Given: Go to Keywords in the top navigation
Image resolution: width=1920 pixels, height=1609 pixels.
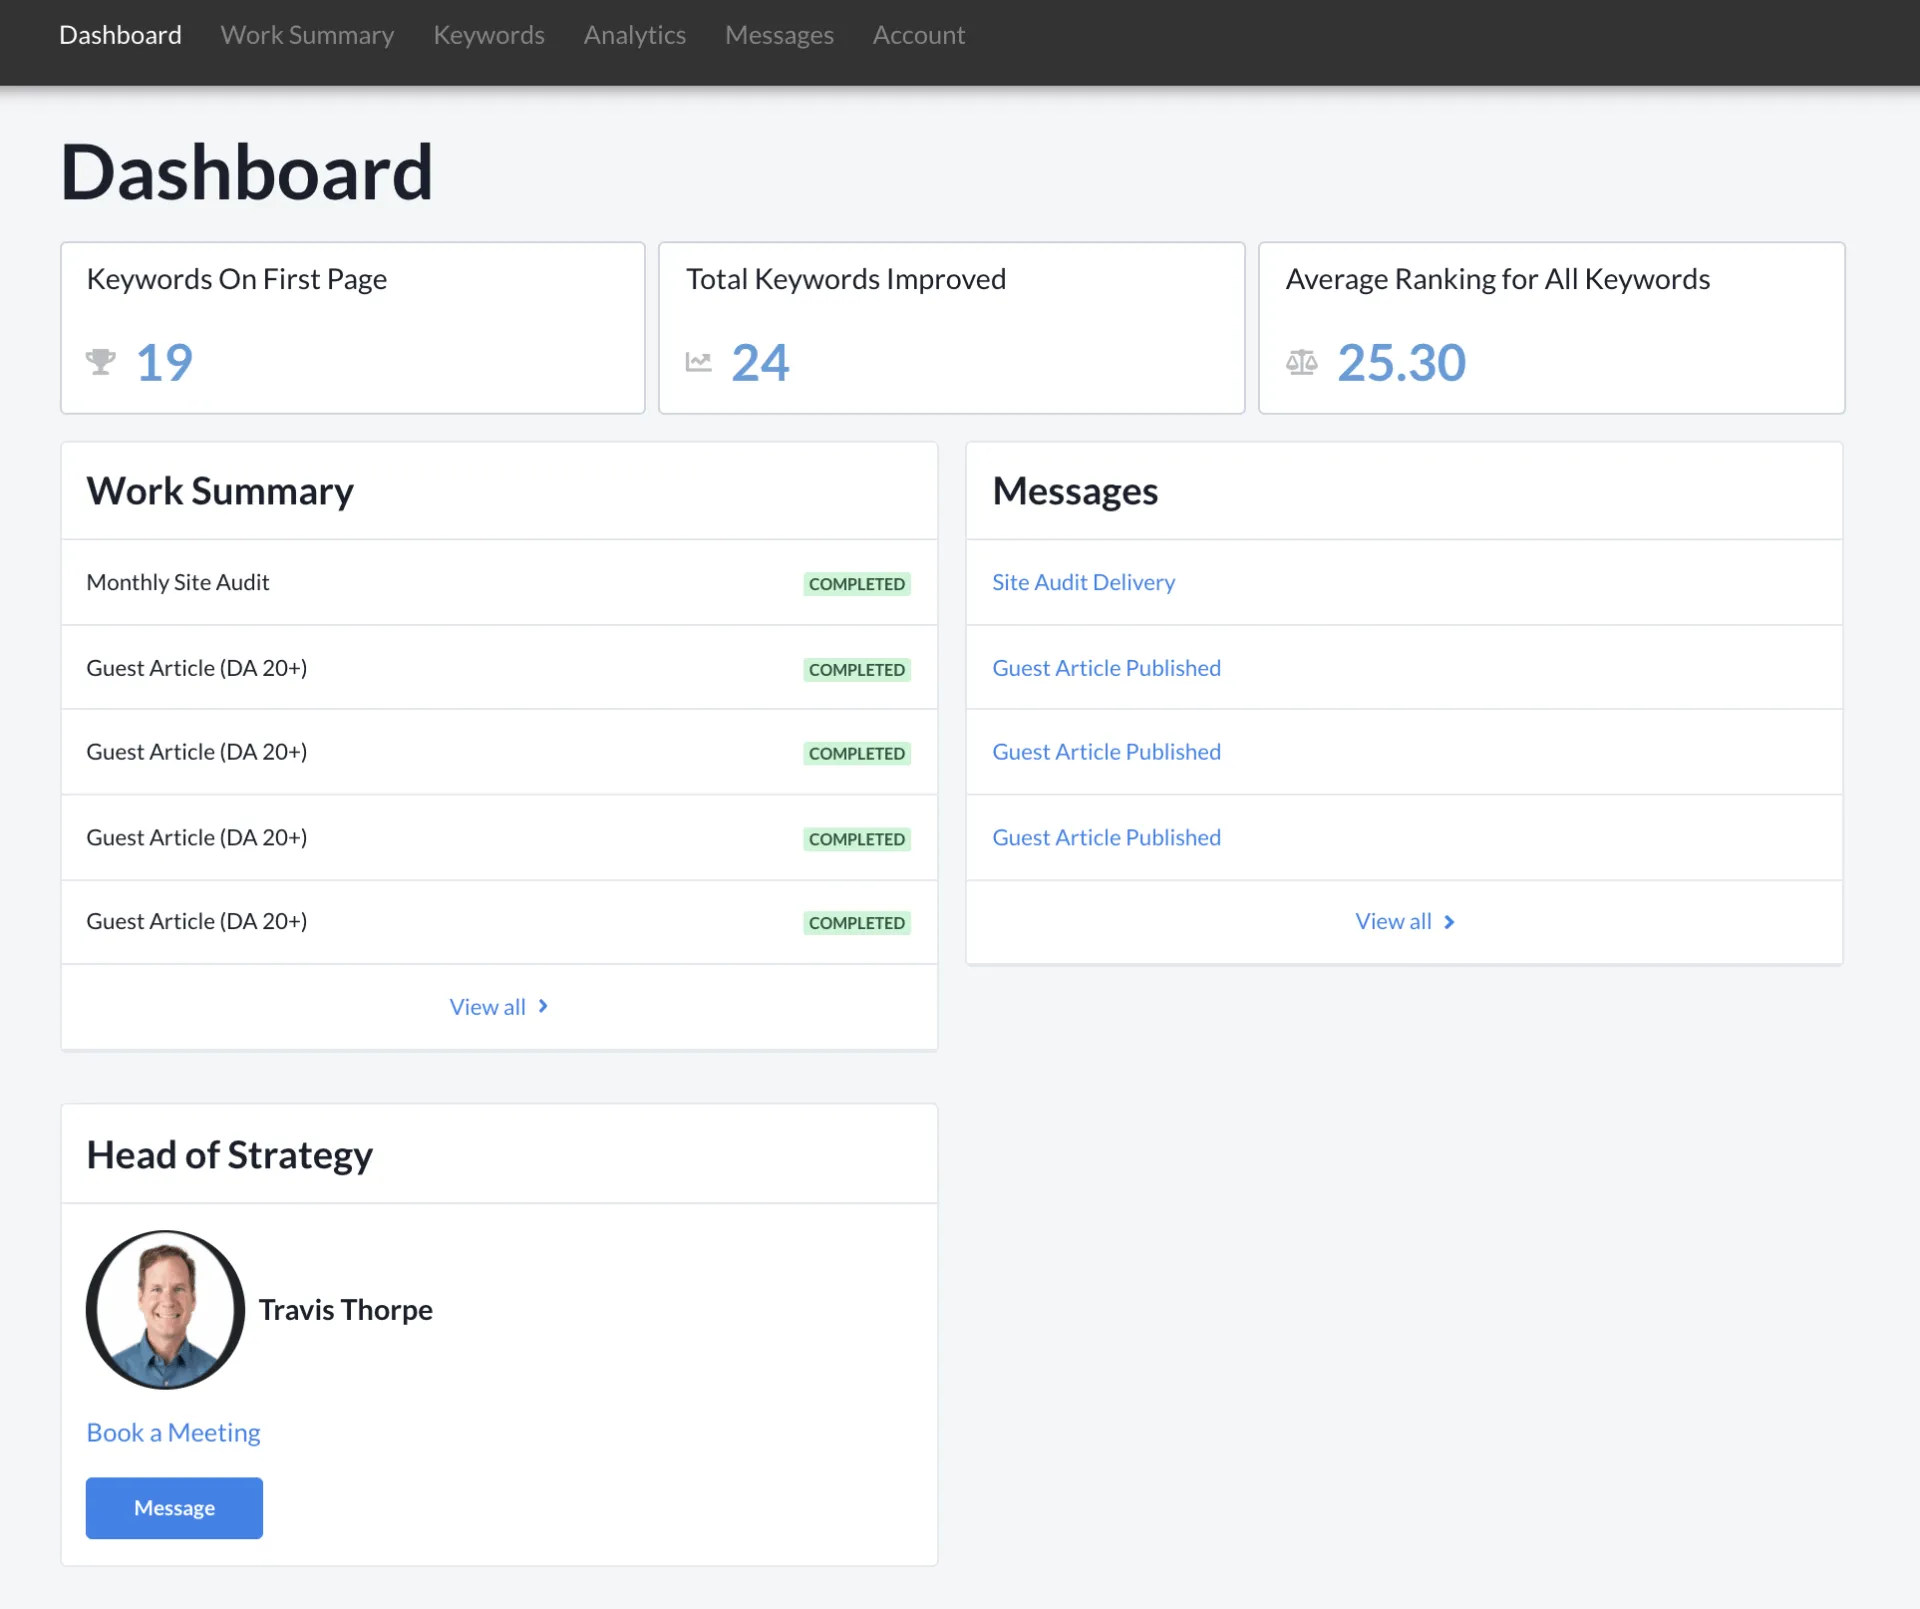Looking at the screenshot, I should coord(488,35).
